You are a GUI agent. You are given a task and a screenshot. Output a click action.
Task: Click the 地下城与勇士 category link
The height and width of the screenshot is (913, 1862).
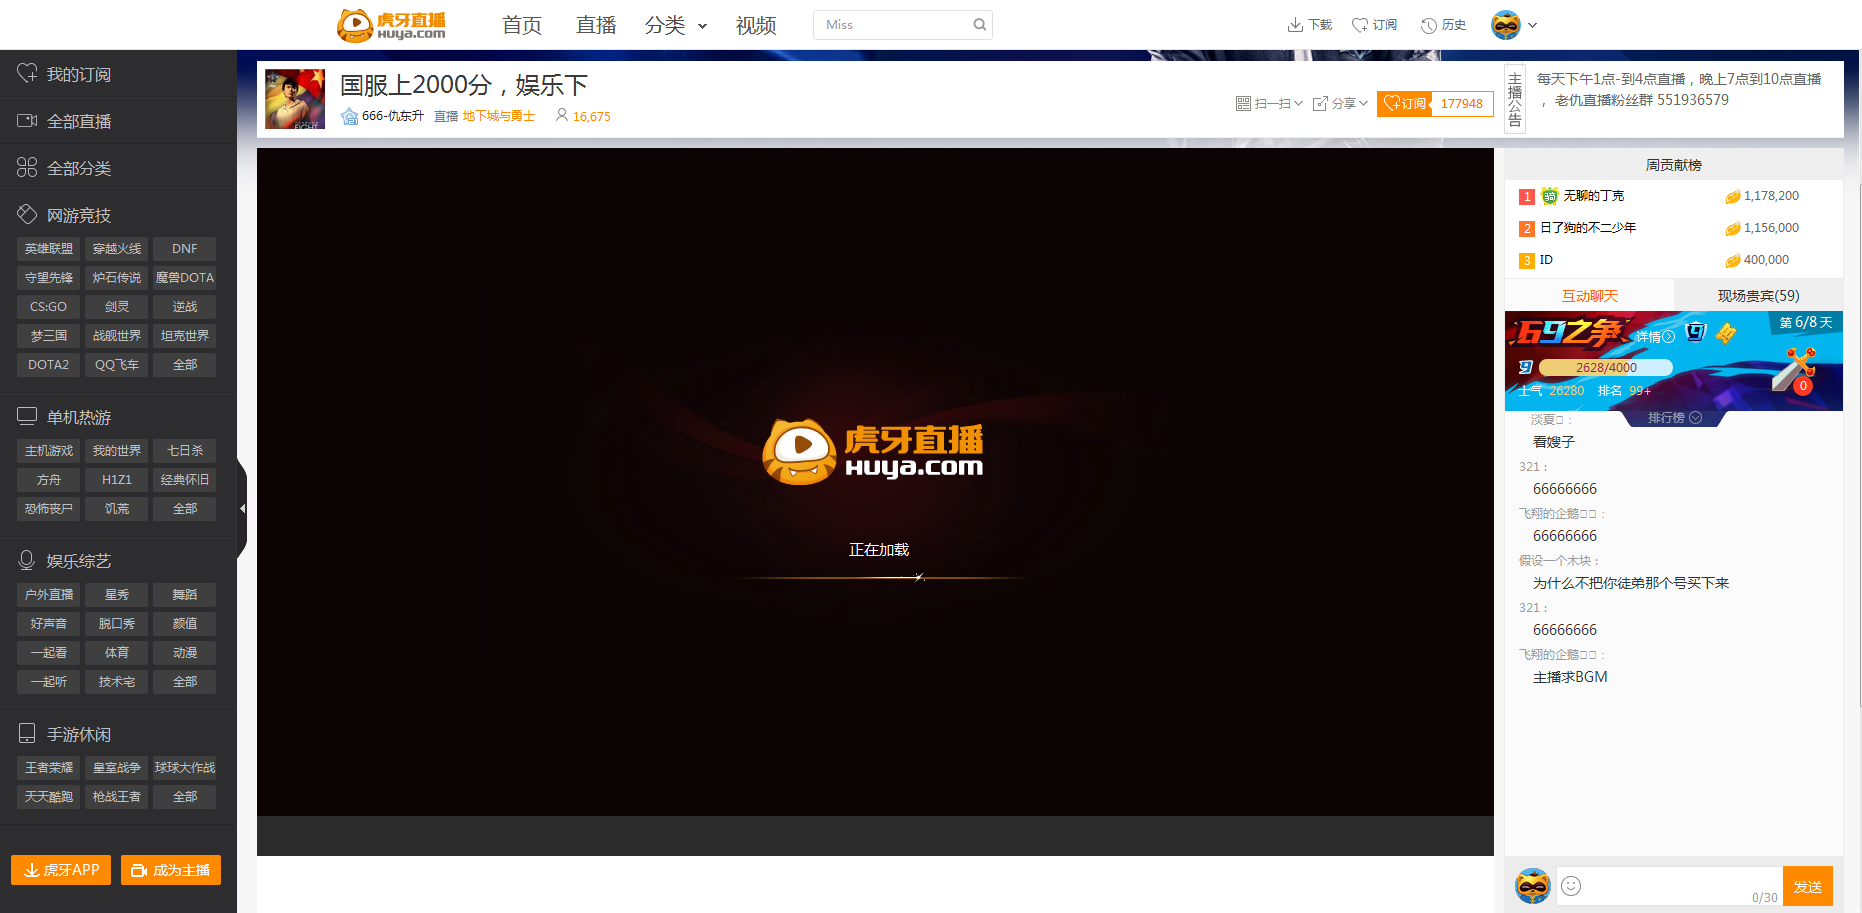click(499, 116)
